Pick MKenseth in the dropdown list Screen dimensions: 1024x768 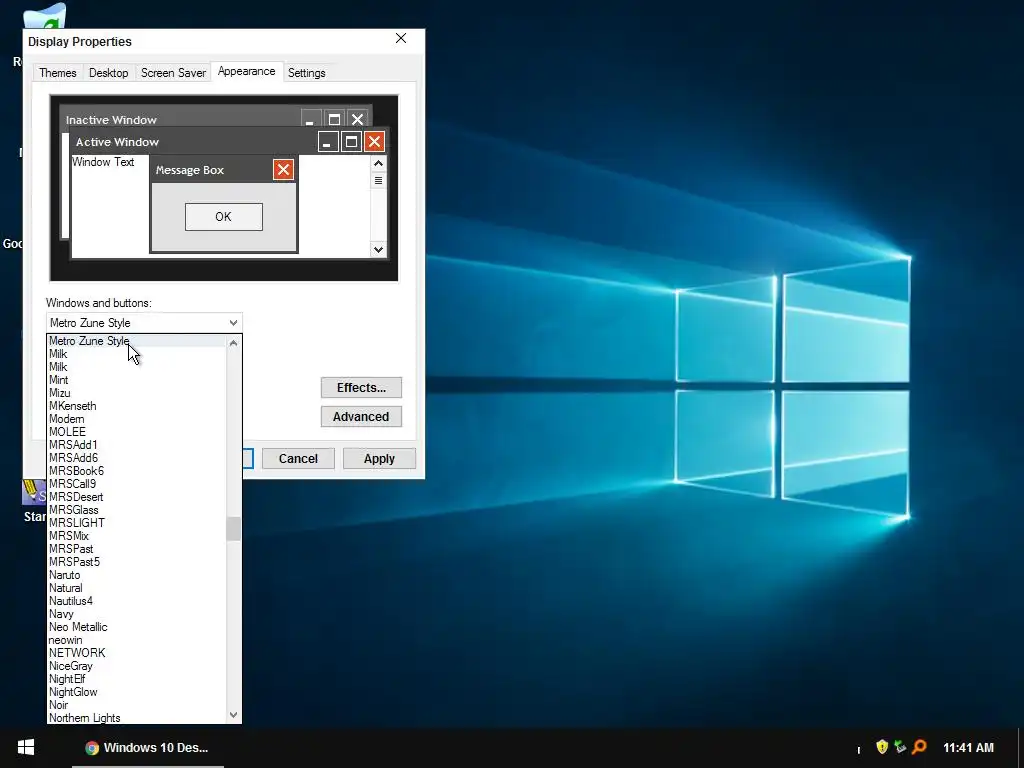(136, 406)
